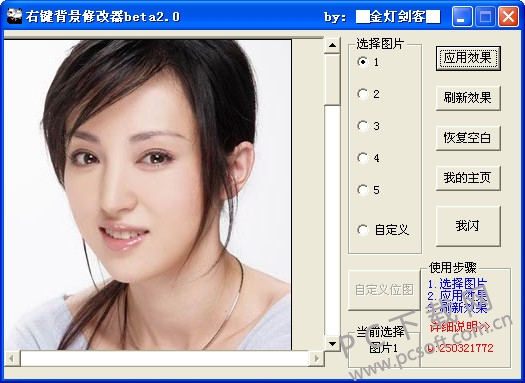Click horizontal scrollbar right arrow
The image size is (525, 383).
316,359
